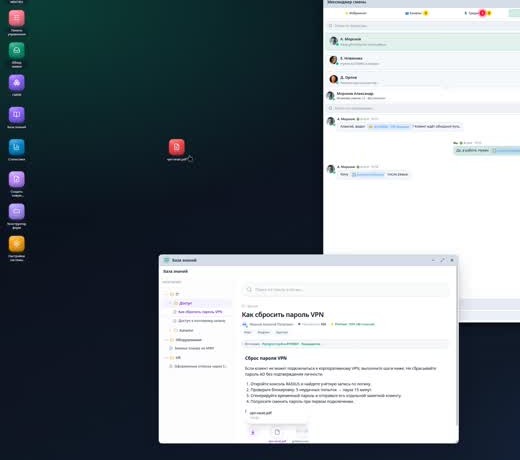Viewport: 520px width, 460px height.
Task: Select the red vpn-reset.pdf file on desktop
Action: [x=177, y=147]
